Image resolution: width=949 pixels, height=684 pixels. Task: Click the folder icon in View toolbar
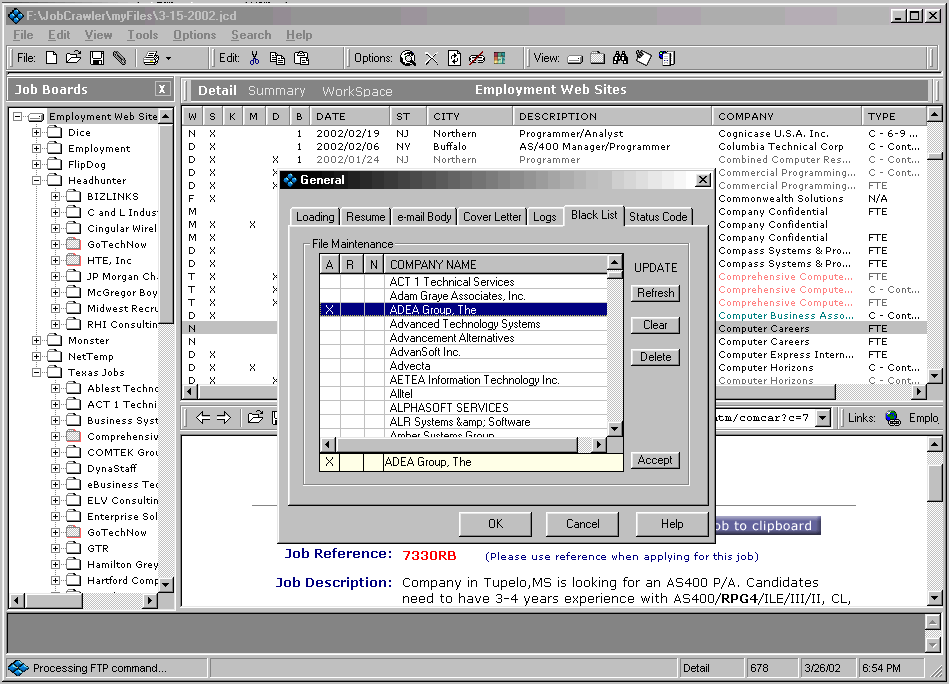click(x=597, y=58)
